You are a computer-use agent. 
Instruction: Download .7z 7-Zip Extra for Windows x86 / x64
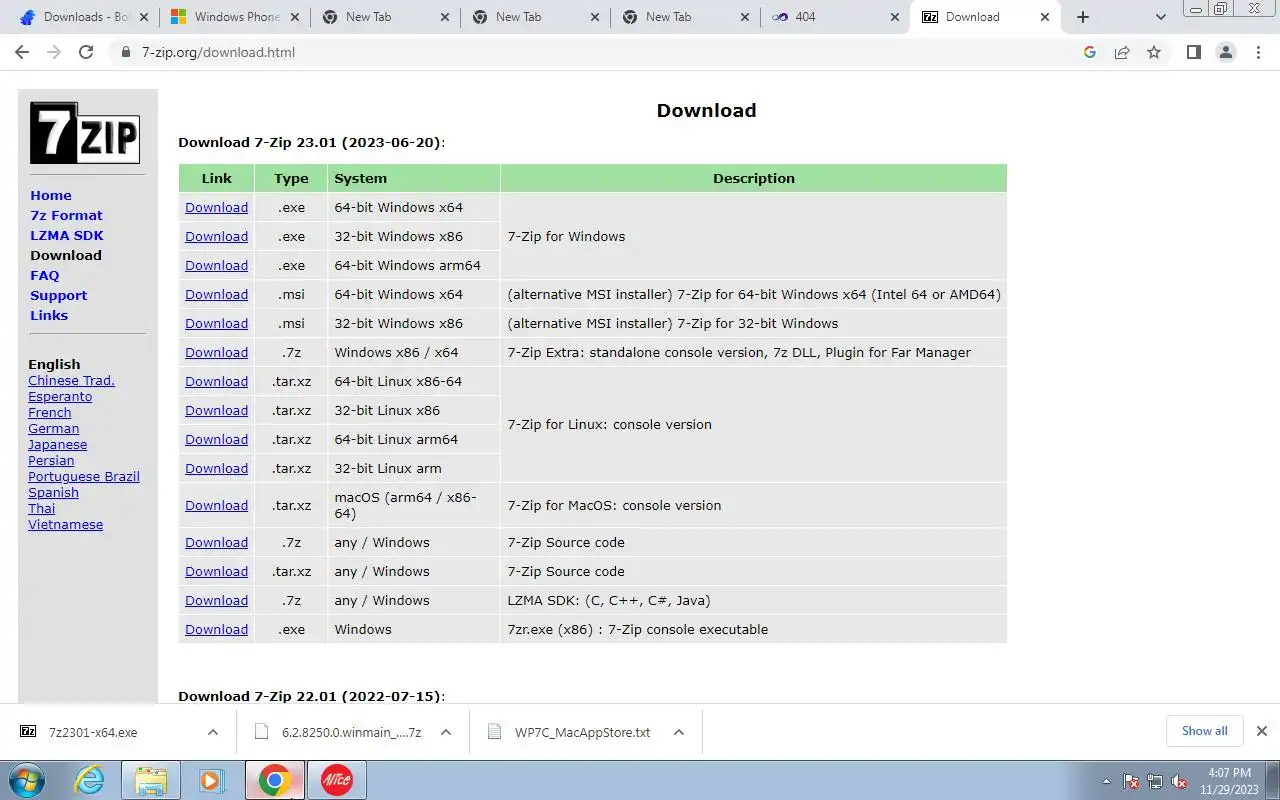click(216, 352)
